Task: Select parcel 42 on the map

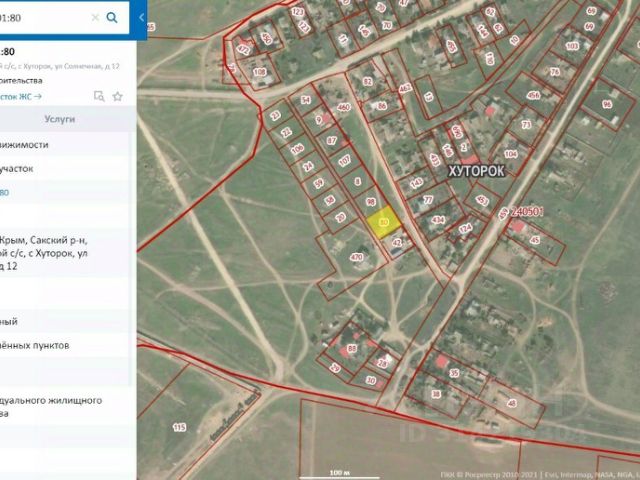Action: [x=396, y=242]
